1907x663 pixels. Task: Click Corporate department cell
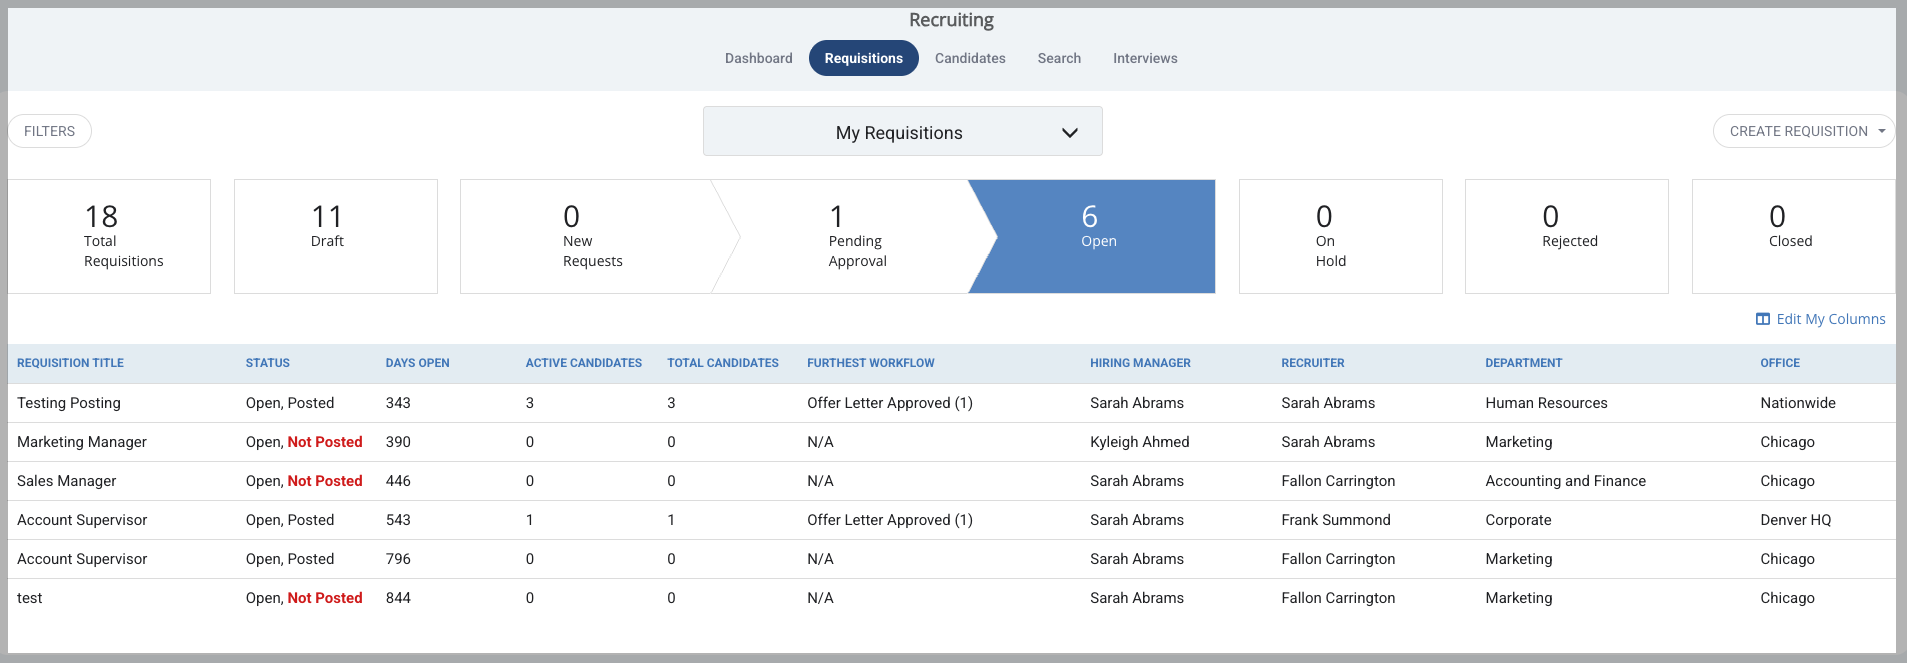pyautogui.click(x=1518, y=520)
